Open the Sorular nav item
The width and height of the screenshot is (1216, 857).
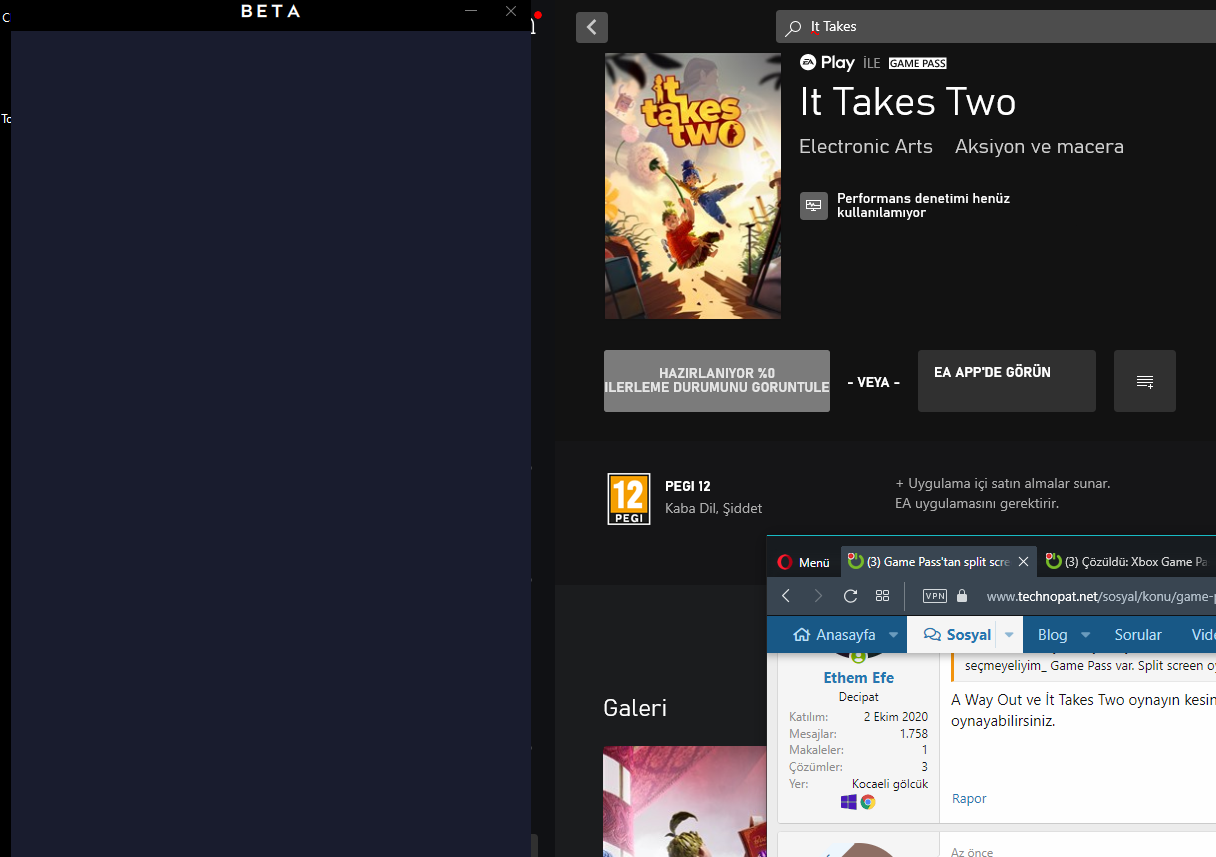click(x=1138, y=634)
